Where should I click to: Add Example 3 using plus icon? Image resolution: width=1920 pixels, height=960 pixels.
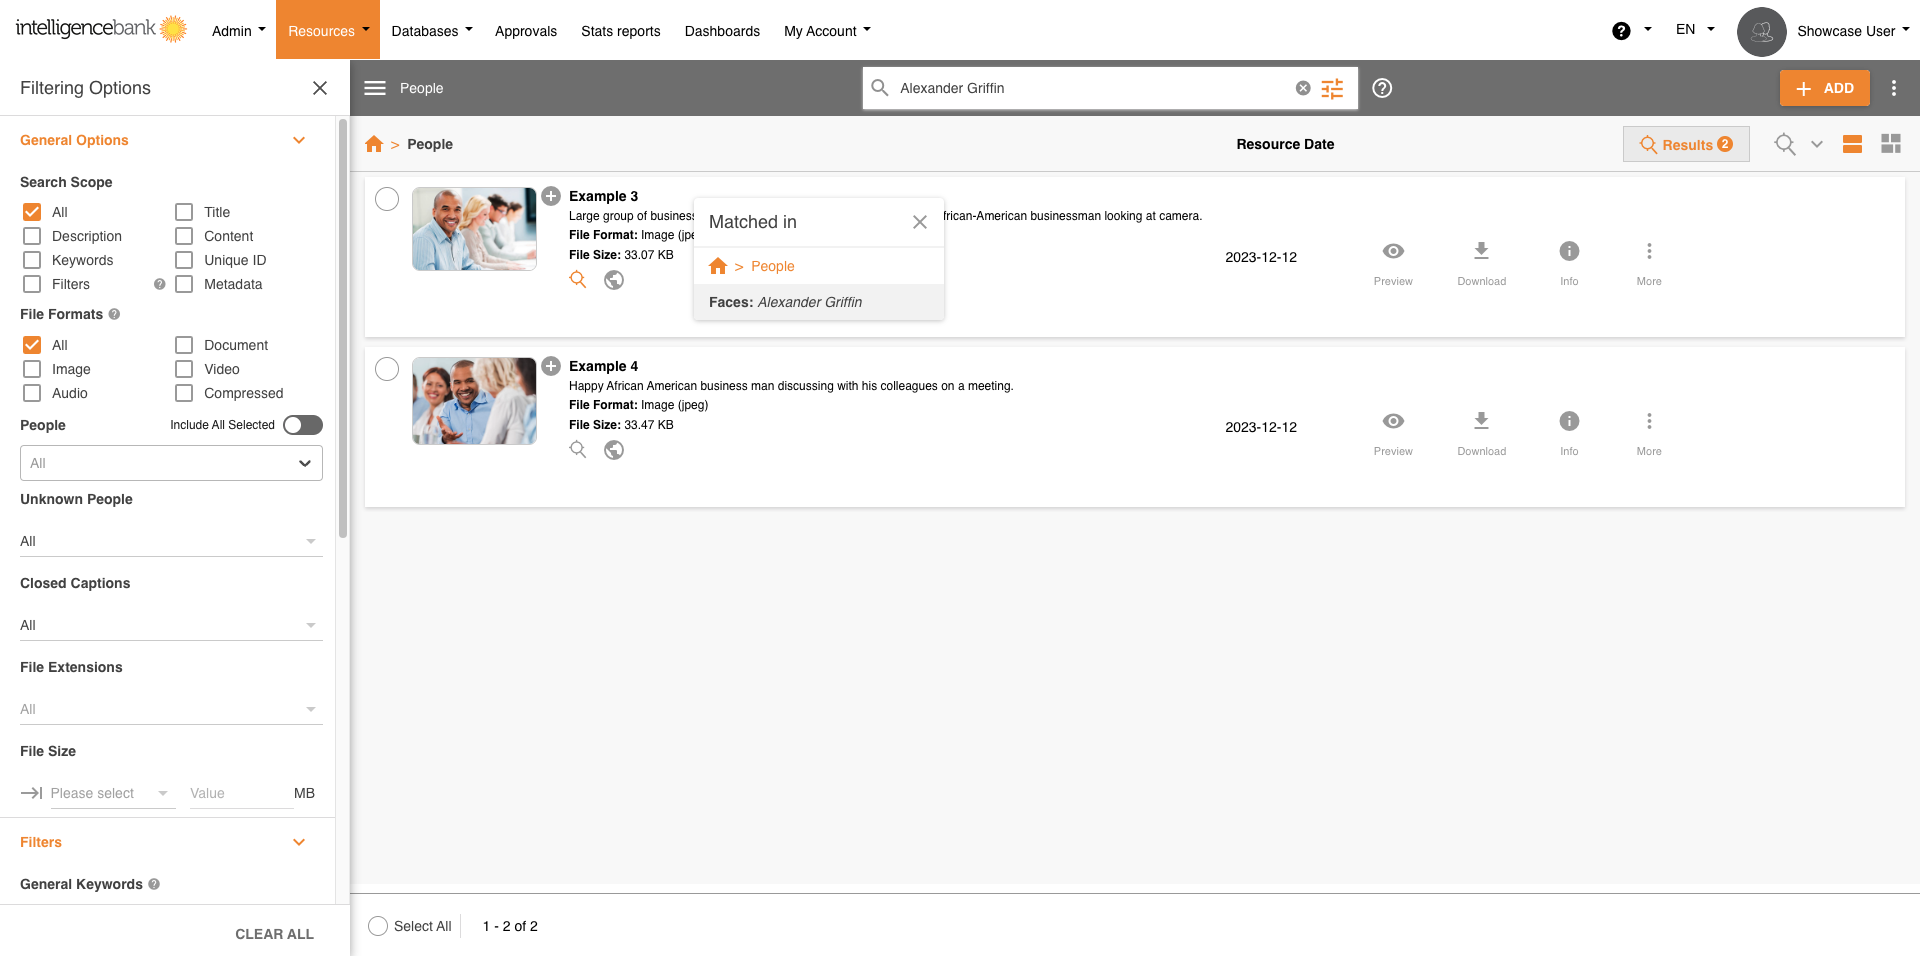(x=551, y=196)
